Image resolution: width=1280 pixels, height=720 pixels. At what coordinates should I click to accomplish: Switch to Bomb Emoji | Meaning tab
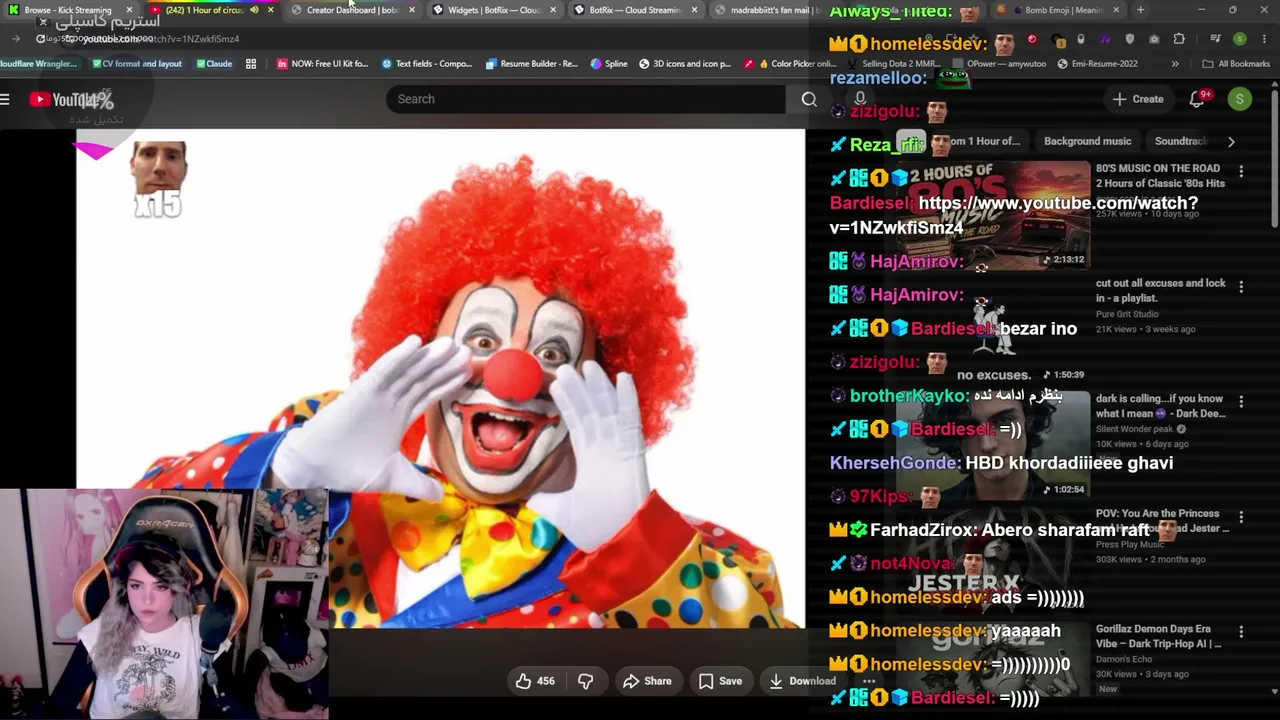1059,10
